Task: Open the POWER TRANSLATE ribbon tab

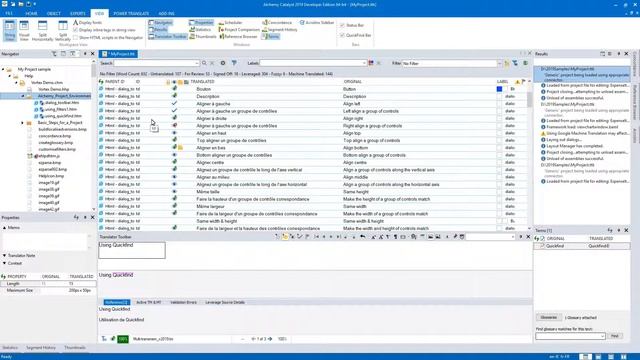Action: pos(131,13)
